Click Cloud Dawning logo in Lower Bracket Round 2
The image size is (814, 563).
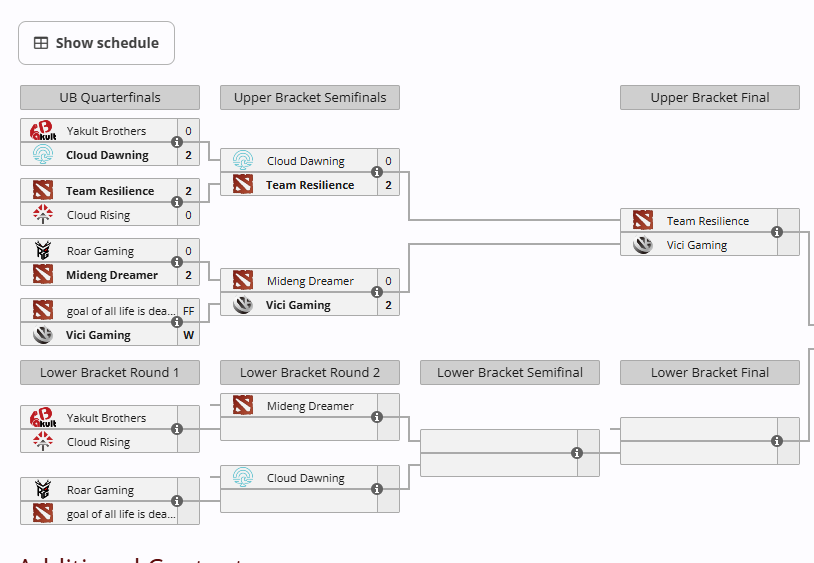tap(242, 477)
